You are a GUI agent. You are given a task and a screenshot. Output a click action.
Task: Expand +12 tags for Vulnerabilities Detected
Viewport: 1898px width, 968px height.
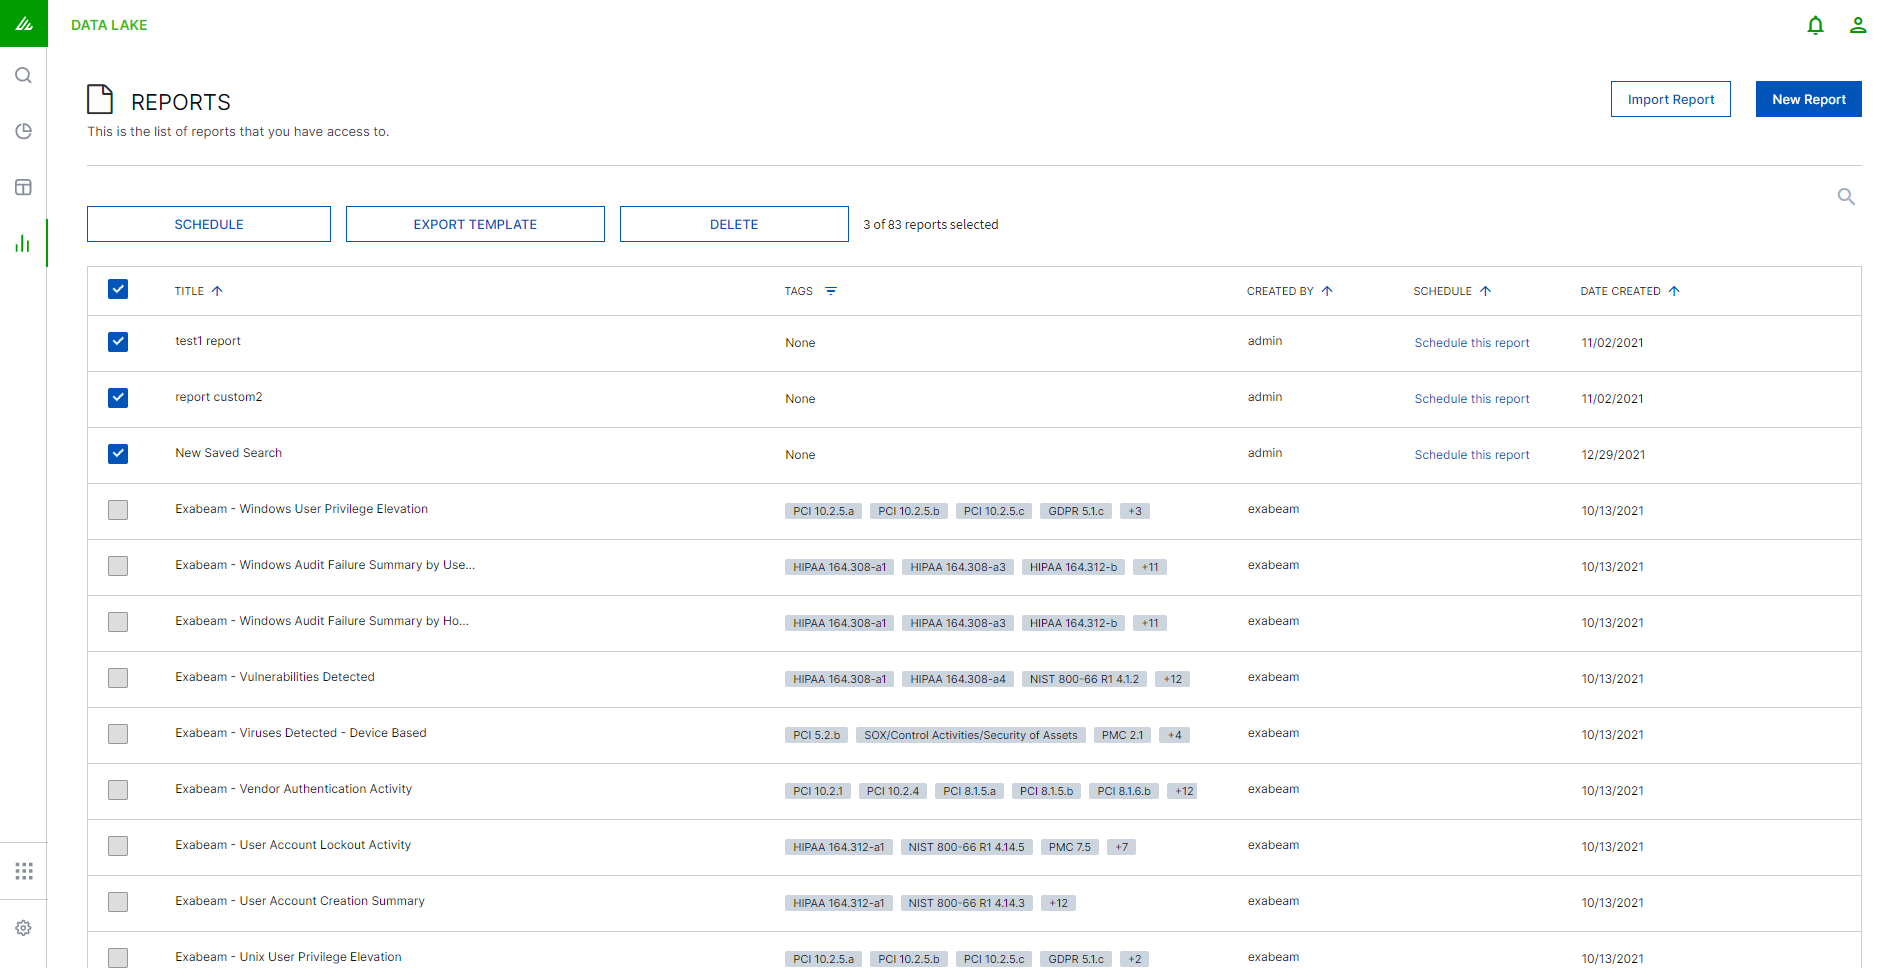click(x=1173, y=679)
